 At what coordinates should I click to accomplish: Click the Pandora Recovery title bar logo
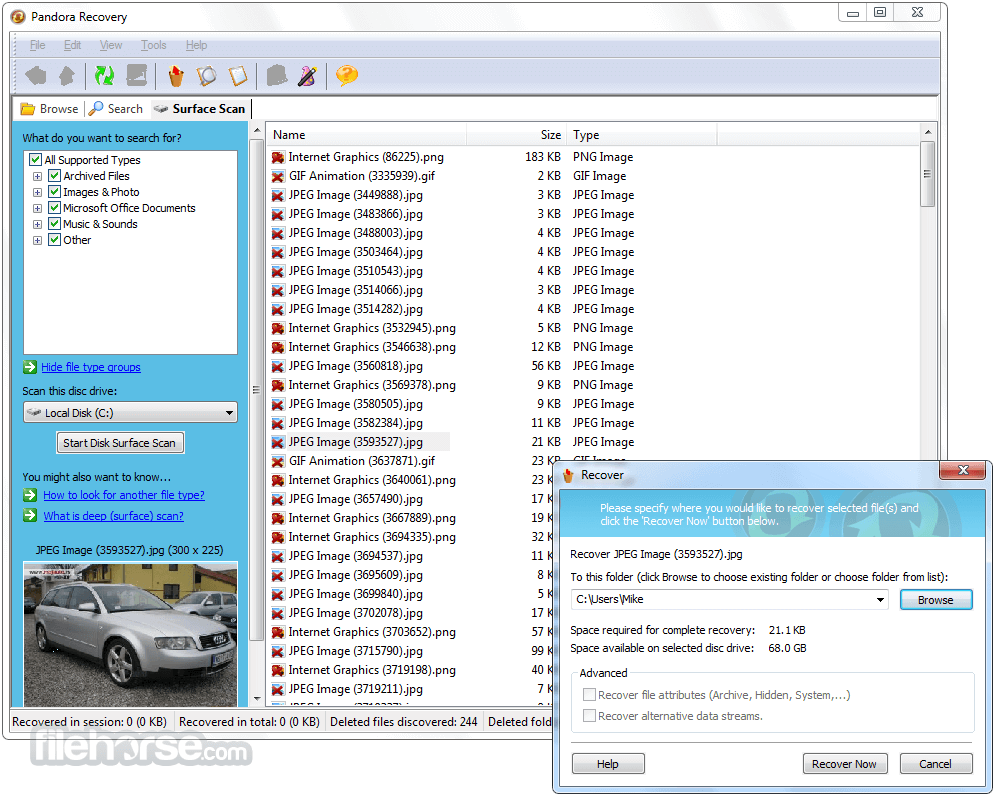pyautogui.click(x=18, y=17)
